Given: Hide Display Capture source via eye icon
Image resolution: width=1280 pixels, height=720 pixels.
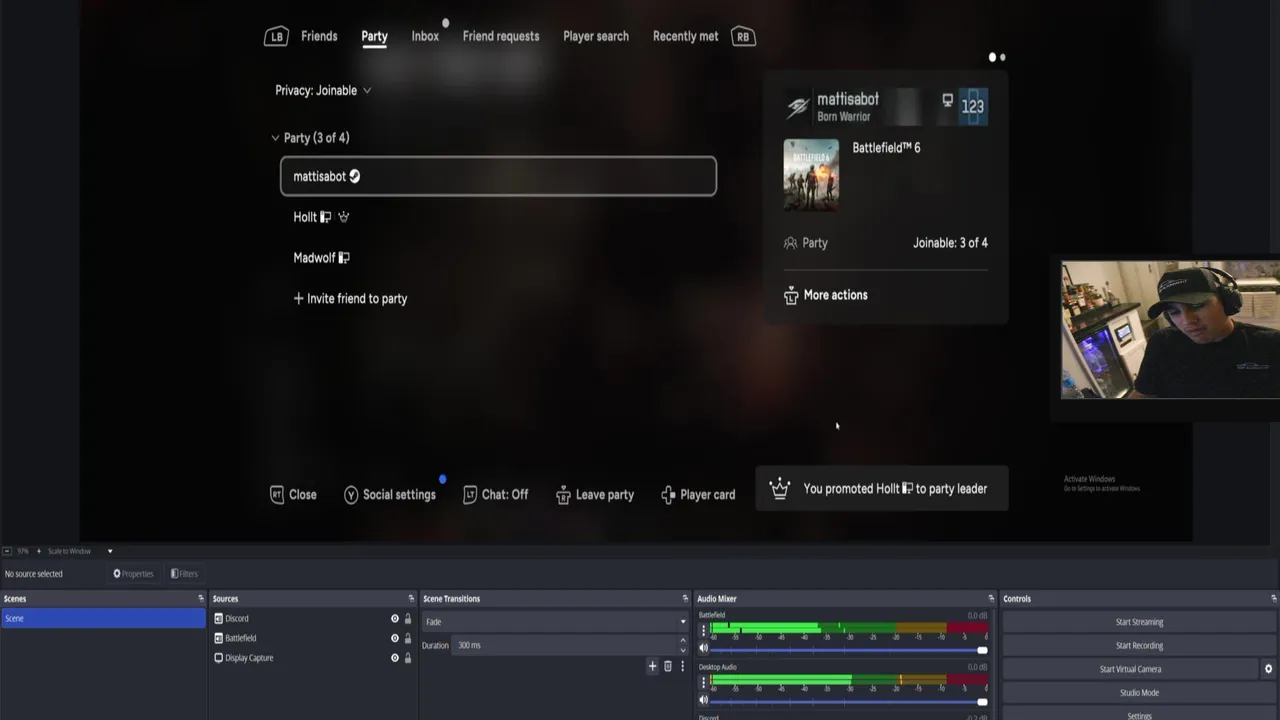Looking at the screenshot, I should coord(395,658).
